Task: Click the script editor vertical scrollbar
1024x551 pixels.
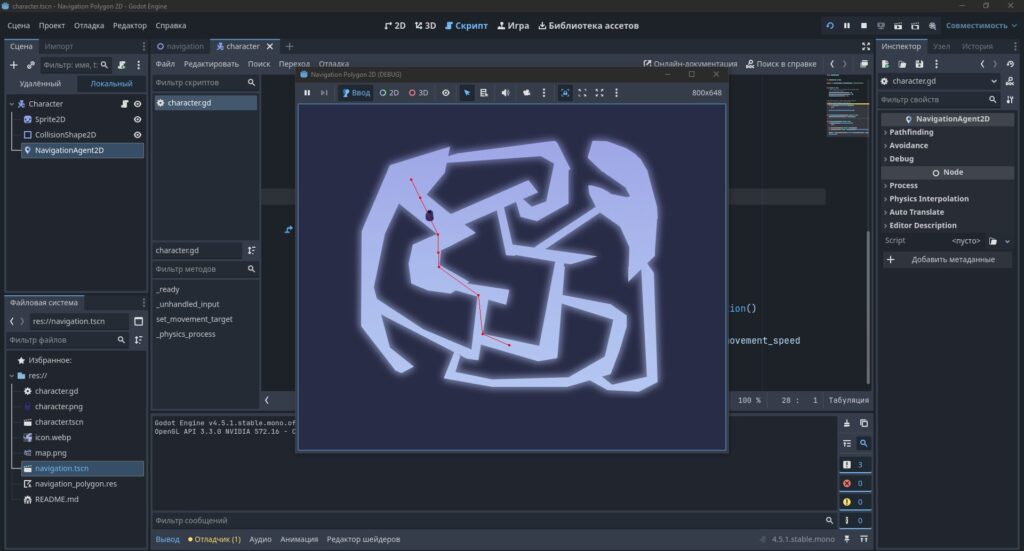Action: [868, 307]
